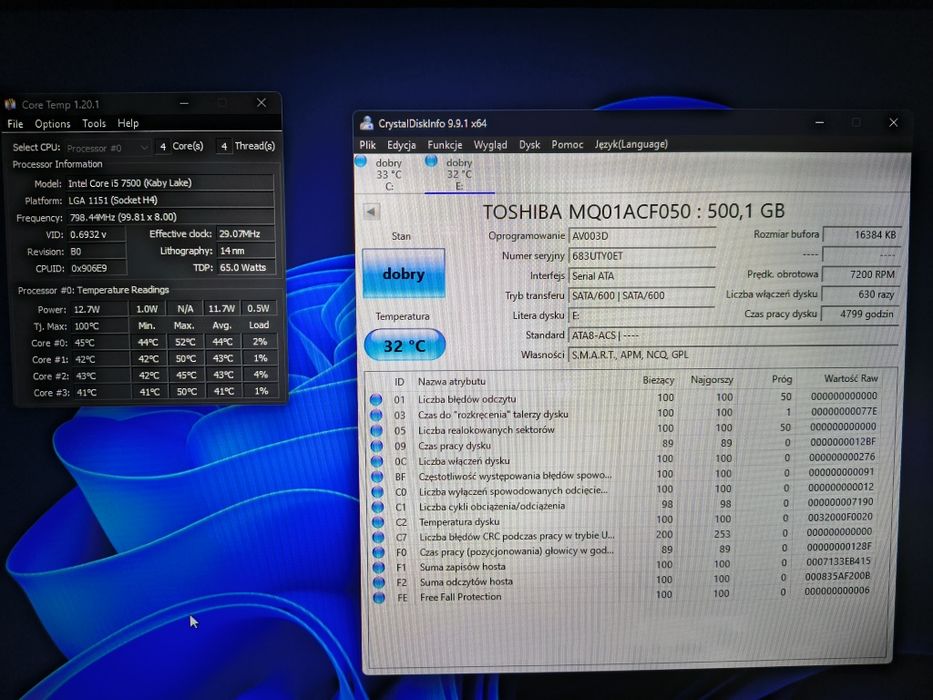Screen dimensions: 933x700
Task: Click the 32 °C temperature button
Action: point(404,345)
